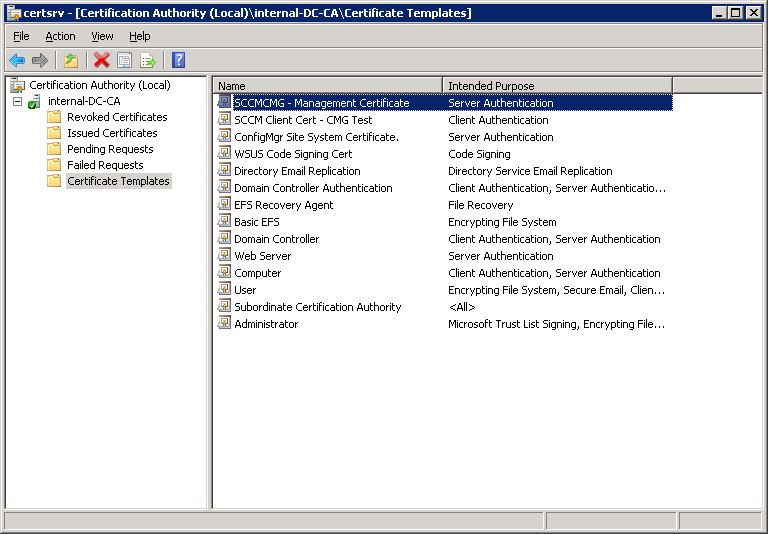Click the Domain Controller Authentication template icon
The height and width of the screenshot is (534, 768).
[224, 187]
